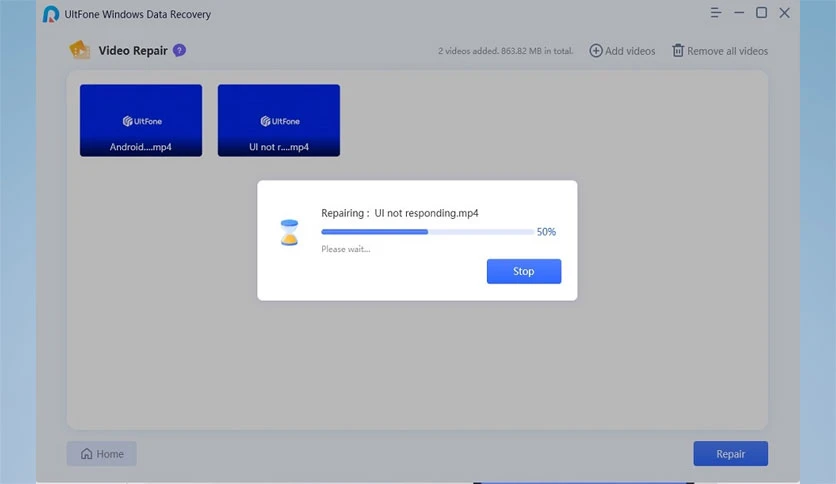The image size is (836, 484).
Task: Open the Video Repair help question mark
Action: click(180, 50)
